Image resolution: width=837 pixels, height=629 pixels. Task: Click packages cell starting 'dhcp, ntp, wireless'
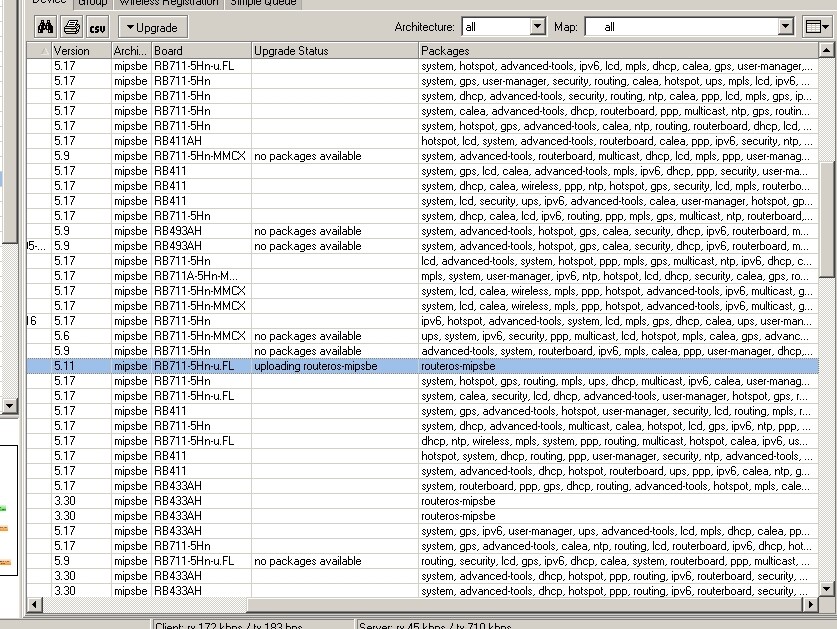pyautogui.click(x=618, y=441)
